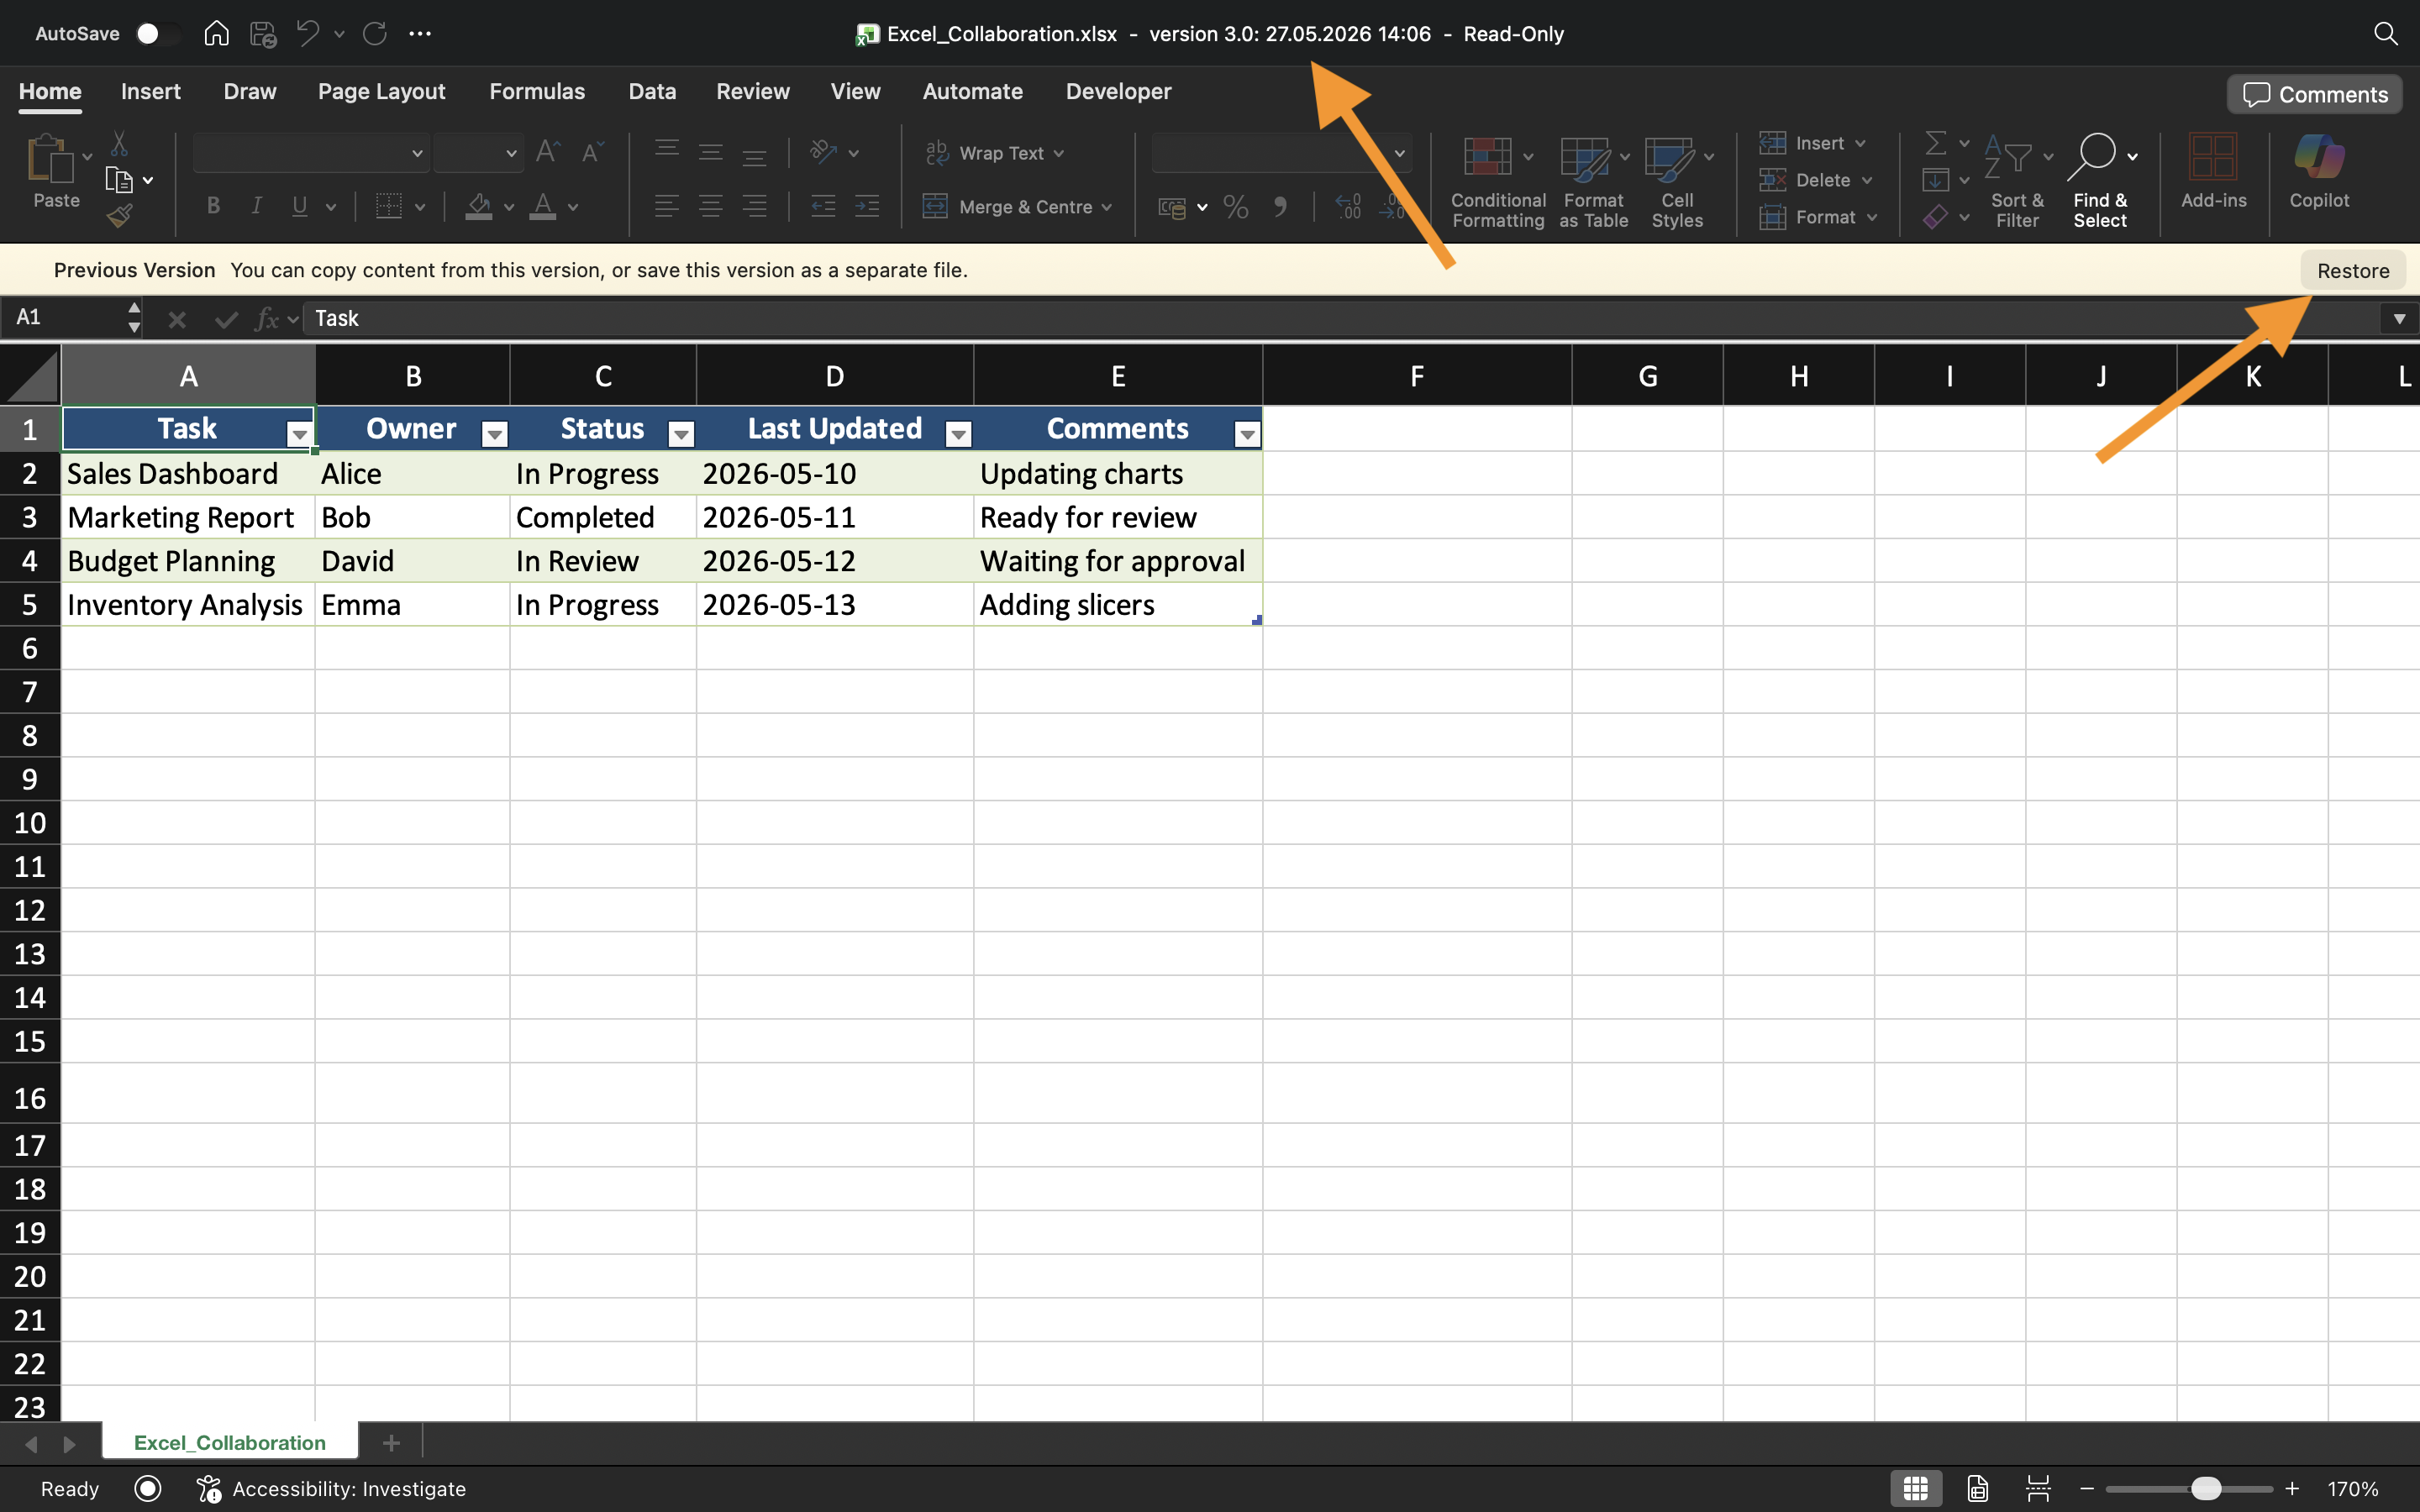Open Conditional Formatting menu
Viewport: 2420px width, 1512px height.
[x=1497, y=181]
